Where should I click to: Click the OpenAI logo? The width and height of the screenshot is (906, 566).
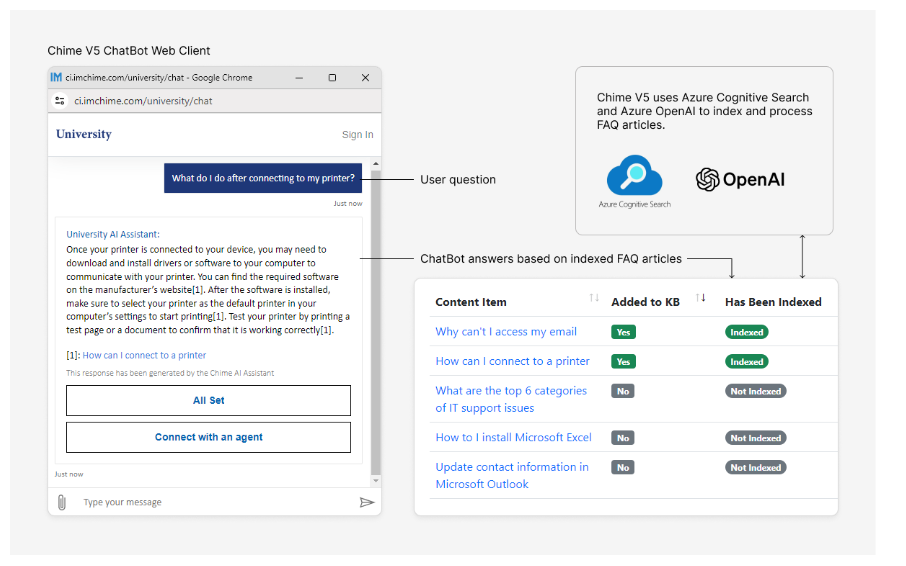740,179
